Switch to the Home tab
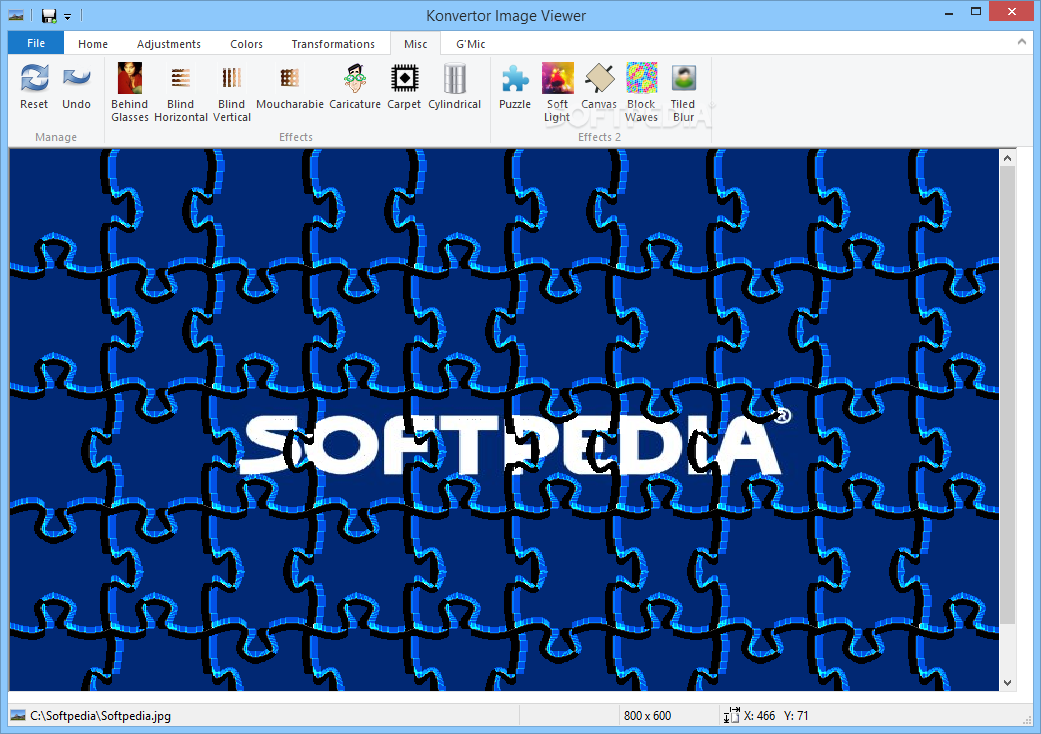Screen dimensions: 1041x734 coord(93,44)
